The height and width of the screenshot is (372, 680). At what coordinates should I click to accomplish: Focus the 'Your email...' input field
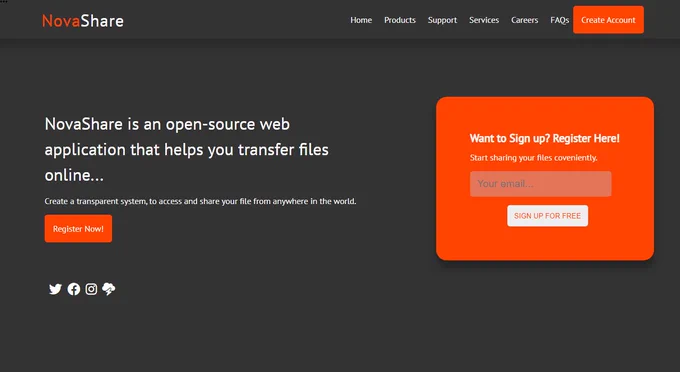540,184
